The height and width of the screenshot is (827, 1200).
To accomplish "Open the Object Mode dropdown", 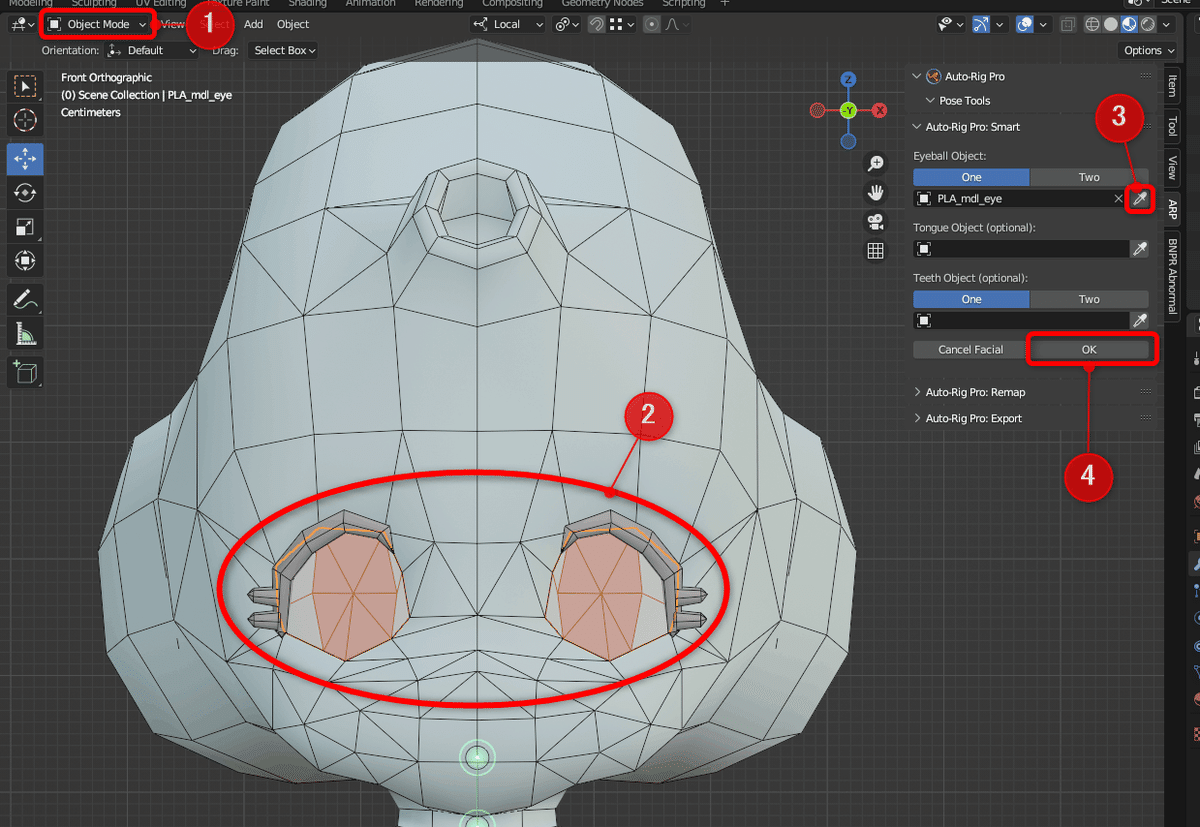I will pos(98,24).
